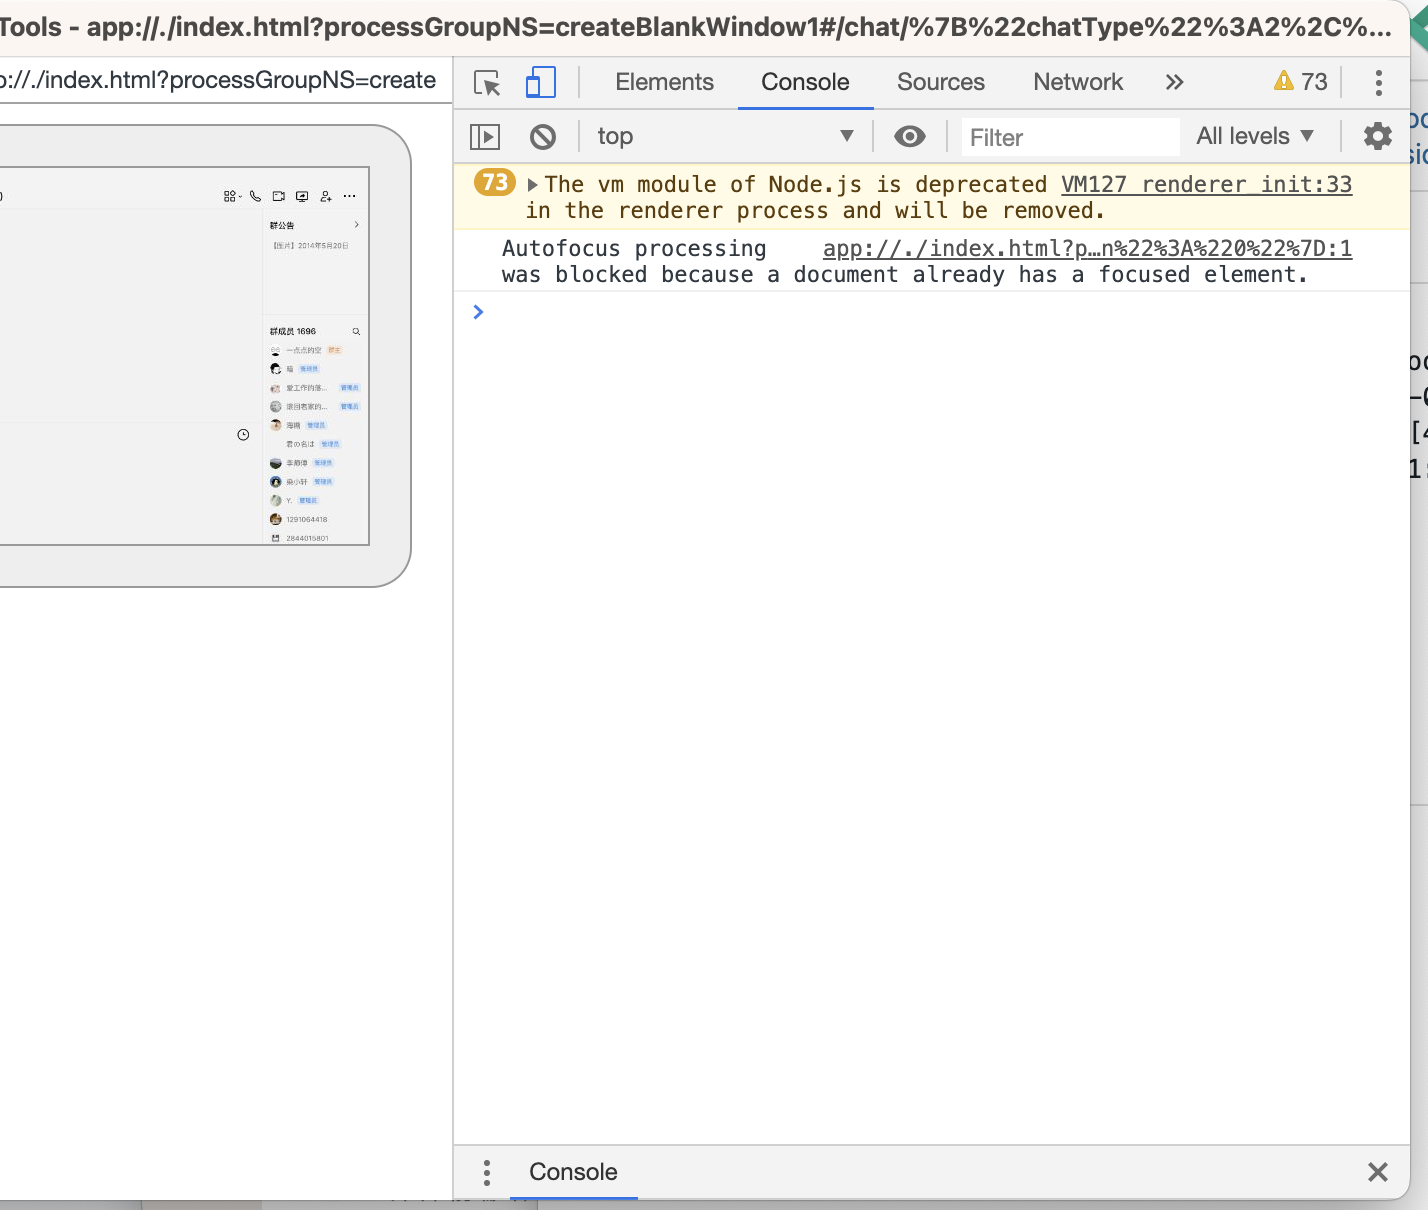Close the bottom Console drawer
The width and height of the screenshot is (1428, 1210).
click(1377, 1172)
